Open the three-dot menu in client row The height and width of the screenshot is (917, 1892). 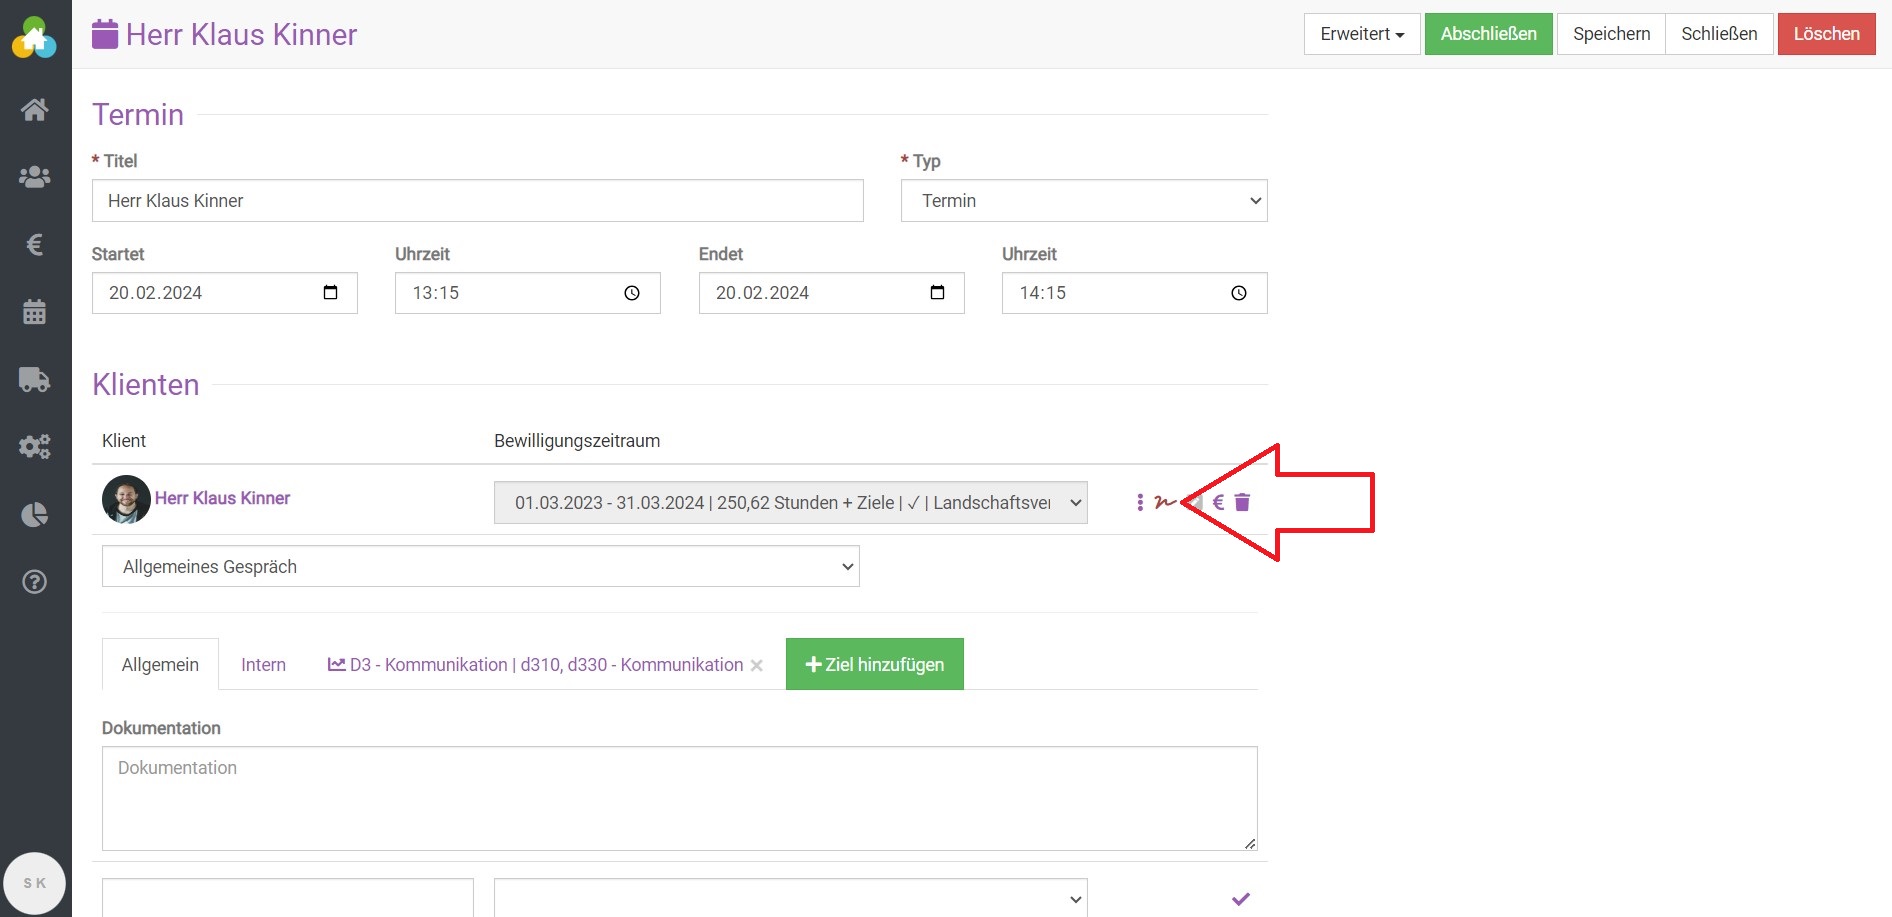pyautogui.click(x=1140, y=502)
